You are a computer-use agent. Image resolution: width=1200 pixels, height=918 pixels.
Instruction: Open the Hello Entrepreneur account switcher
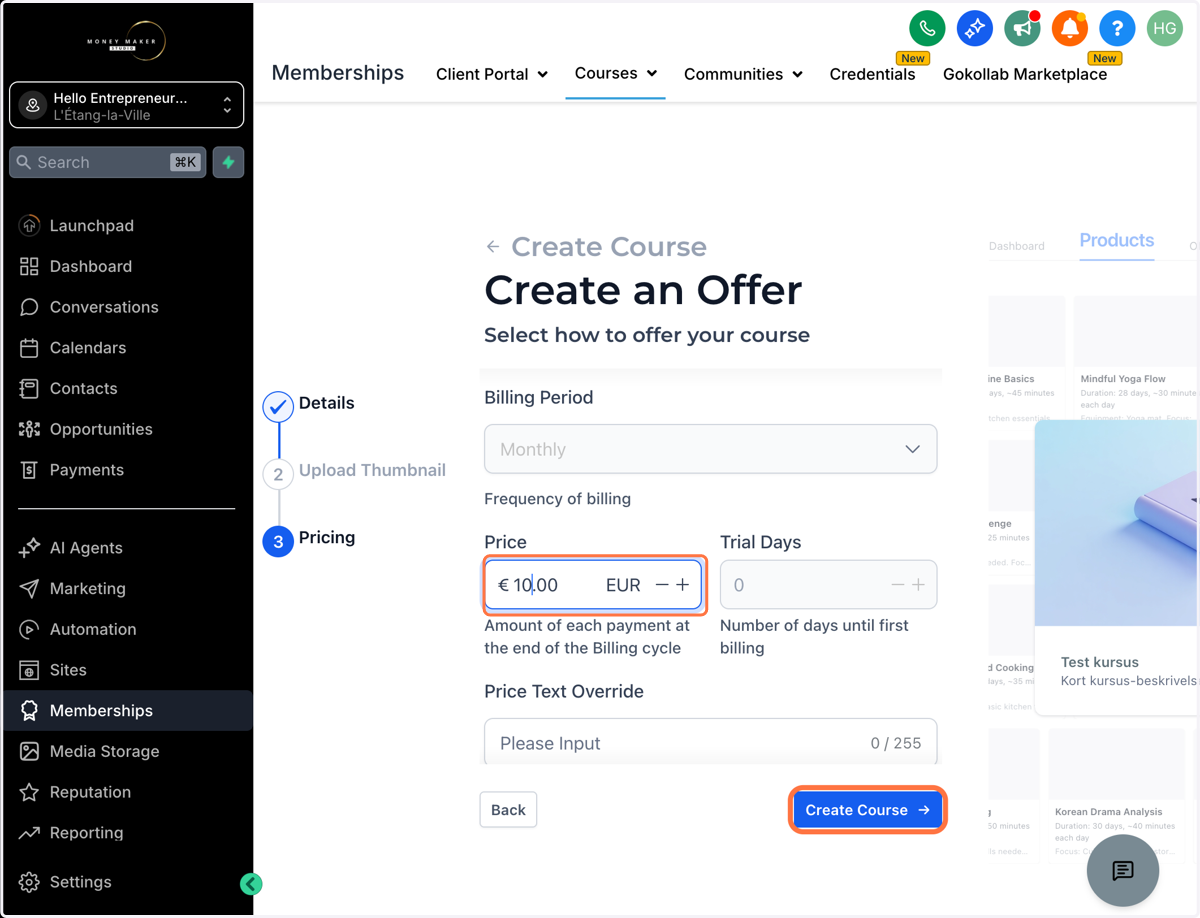click(126, 105)
